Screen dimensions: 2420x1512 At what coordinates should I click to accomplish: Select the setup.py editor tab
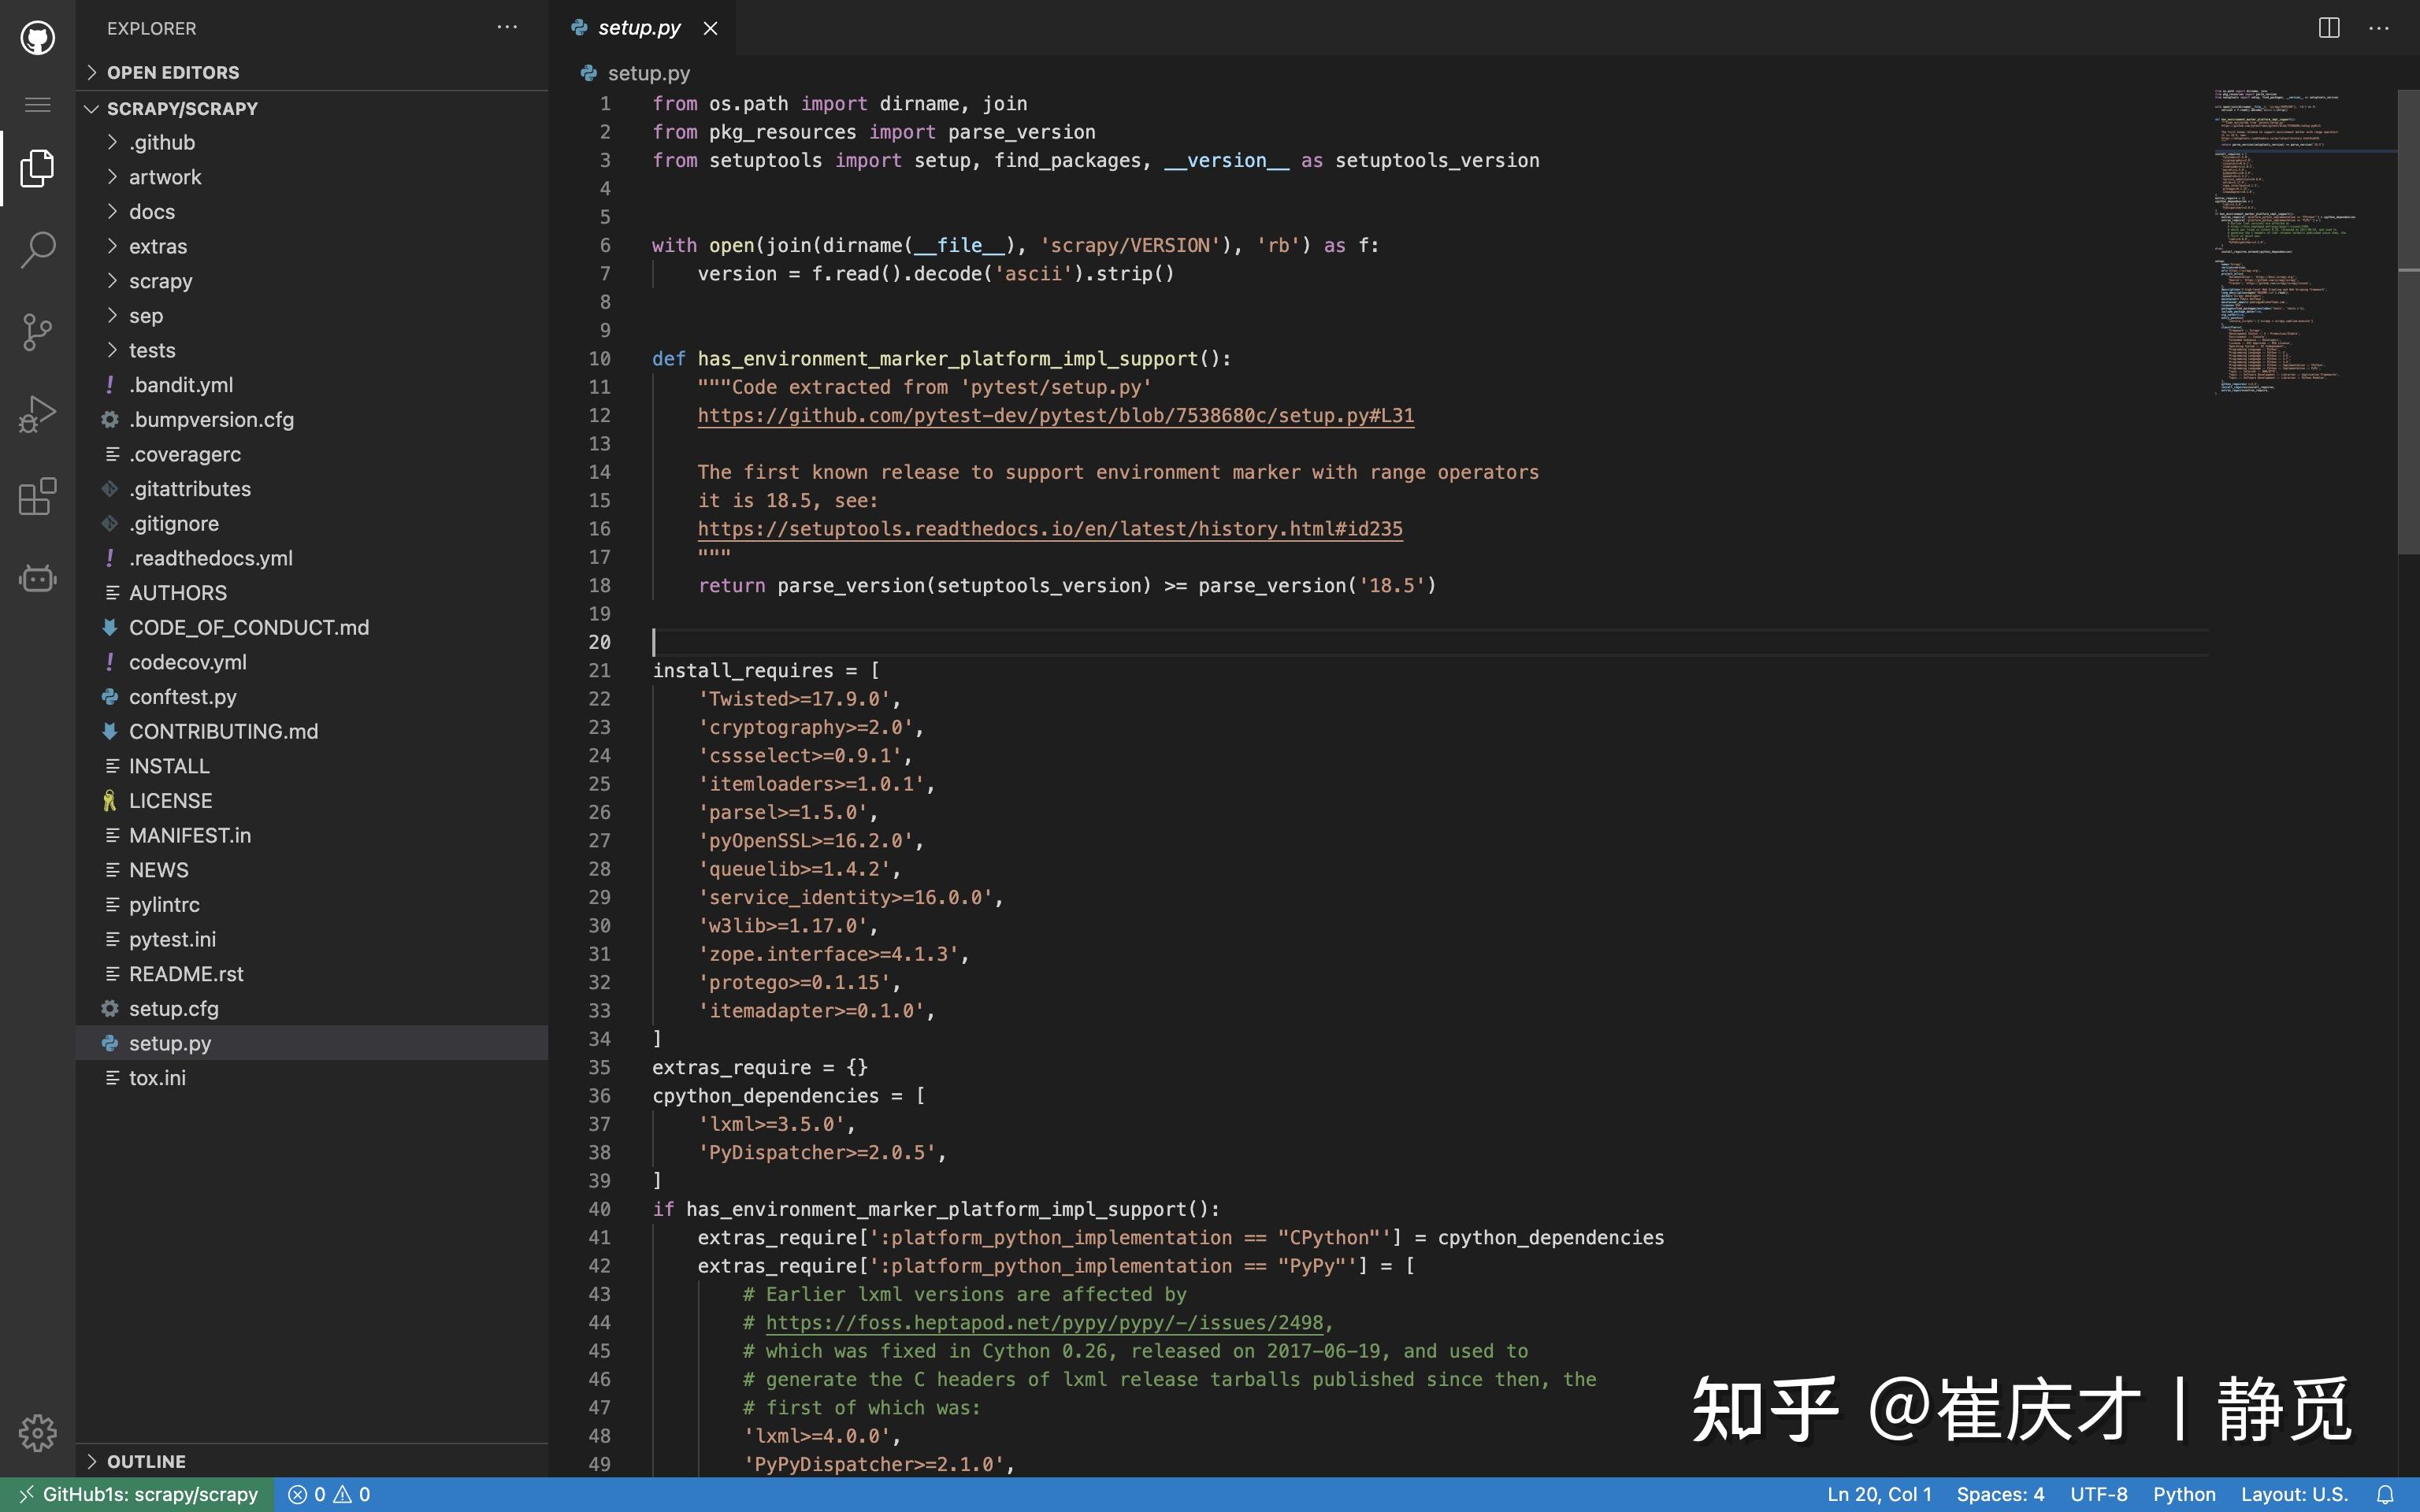coord(638,27)
